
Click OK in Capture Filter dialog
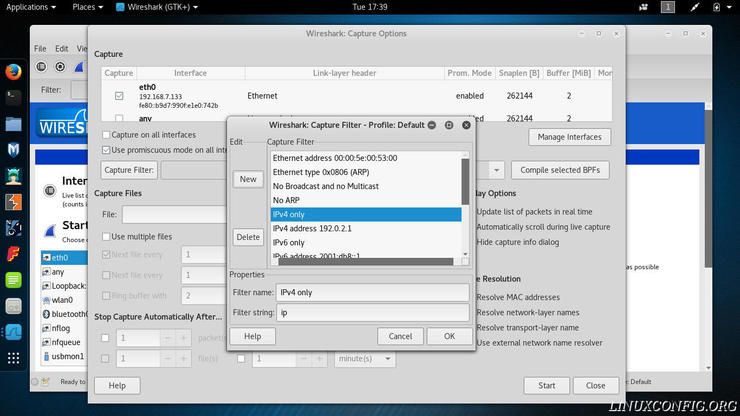[449, 336]
